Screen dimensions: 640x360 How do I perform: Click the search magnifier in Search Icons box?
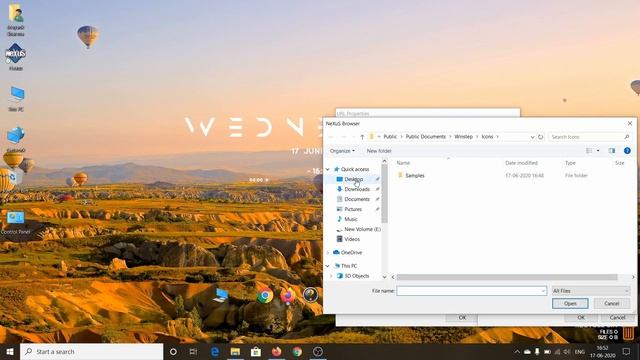[627, 137]
